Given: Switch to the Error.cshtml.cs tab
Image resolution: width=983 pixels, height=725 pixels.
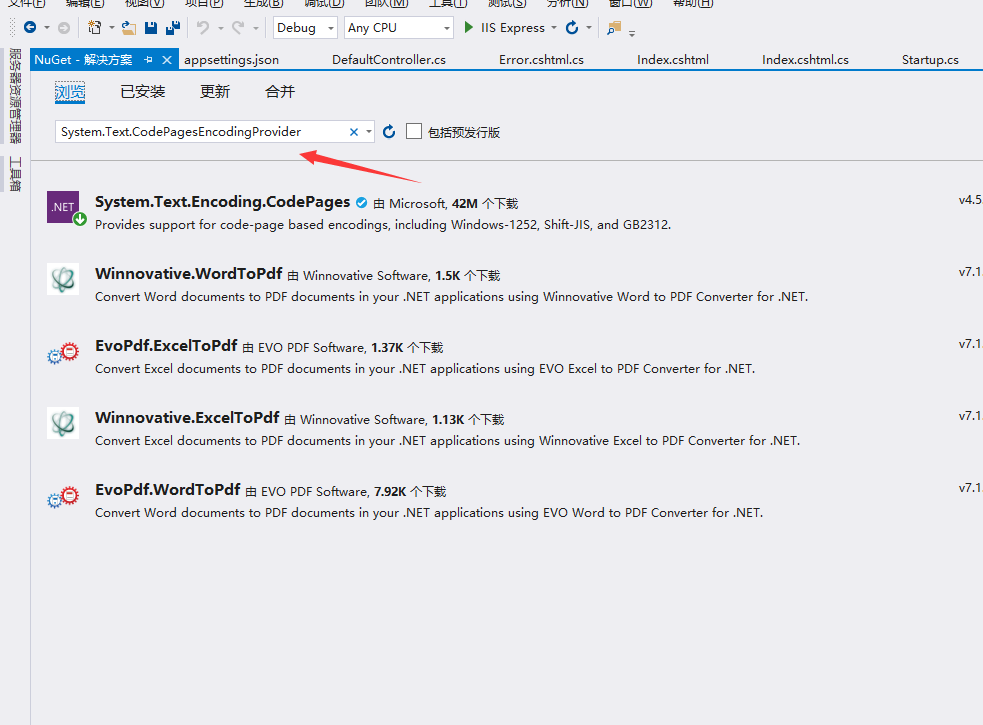Looking at the screenshot, I should [541, 60].
